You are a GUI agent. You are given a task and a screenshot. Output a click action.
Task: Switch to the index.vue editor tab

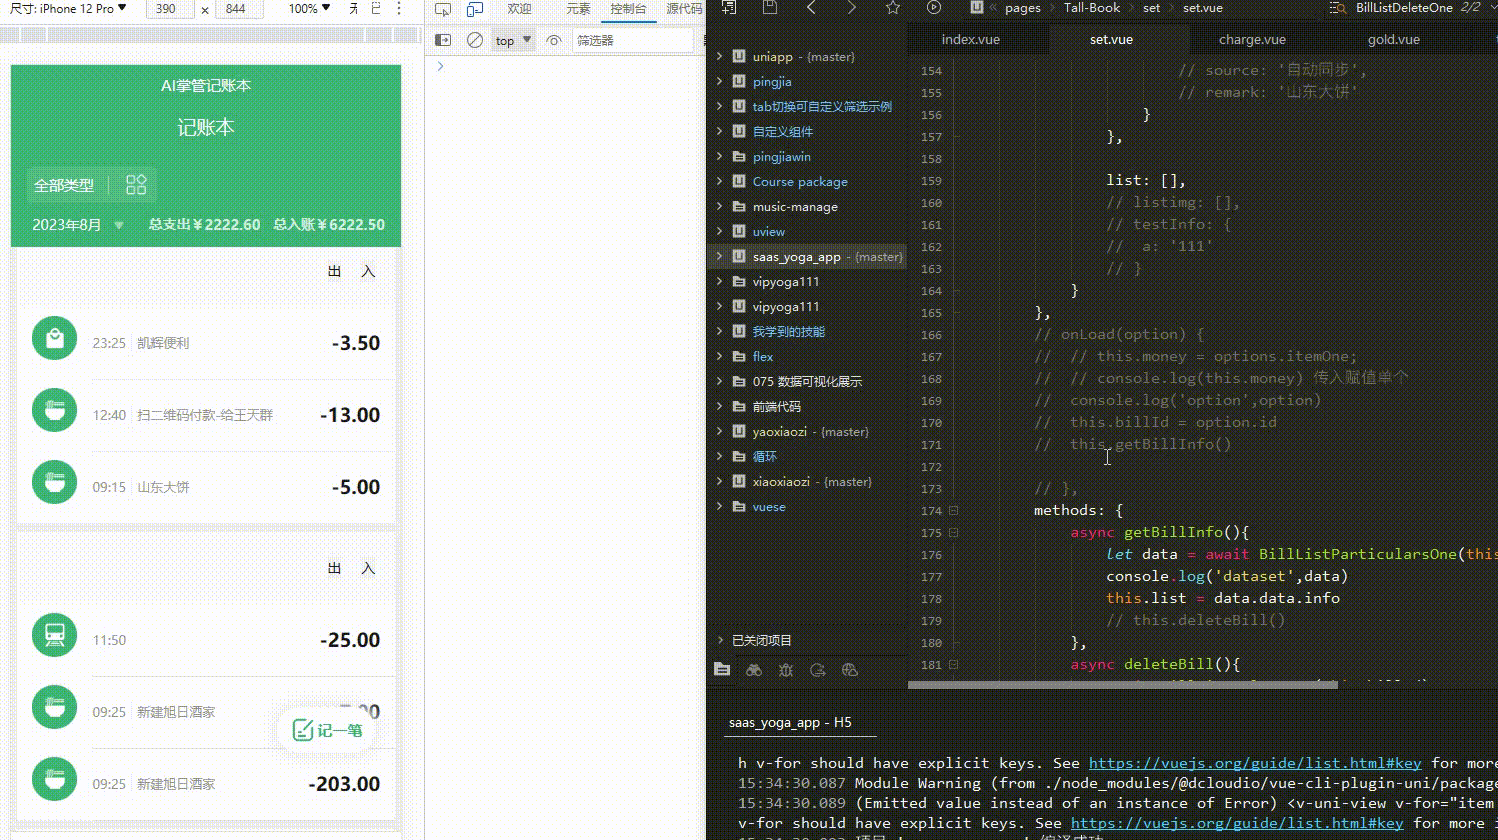pos(970,39)
